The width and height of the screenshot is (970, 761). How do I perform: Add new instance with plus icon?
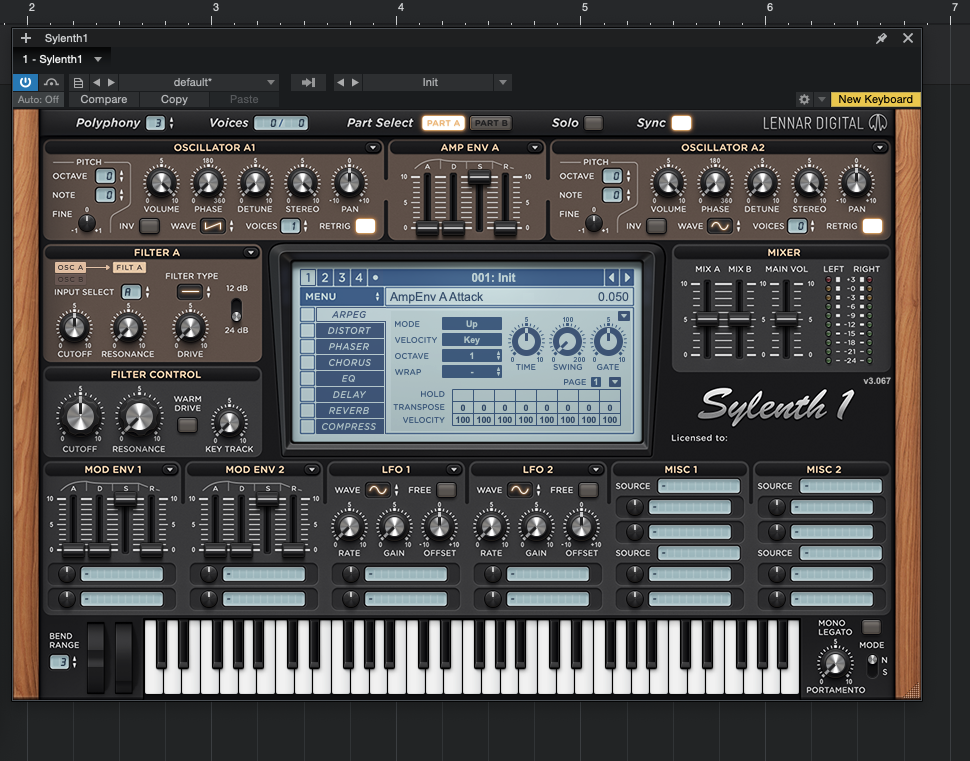(x=25, y=38)
